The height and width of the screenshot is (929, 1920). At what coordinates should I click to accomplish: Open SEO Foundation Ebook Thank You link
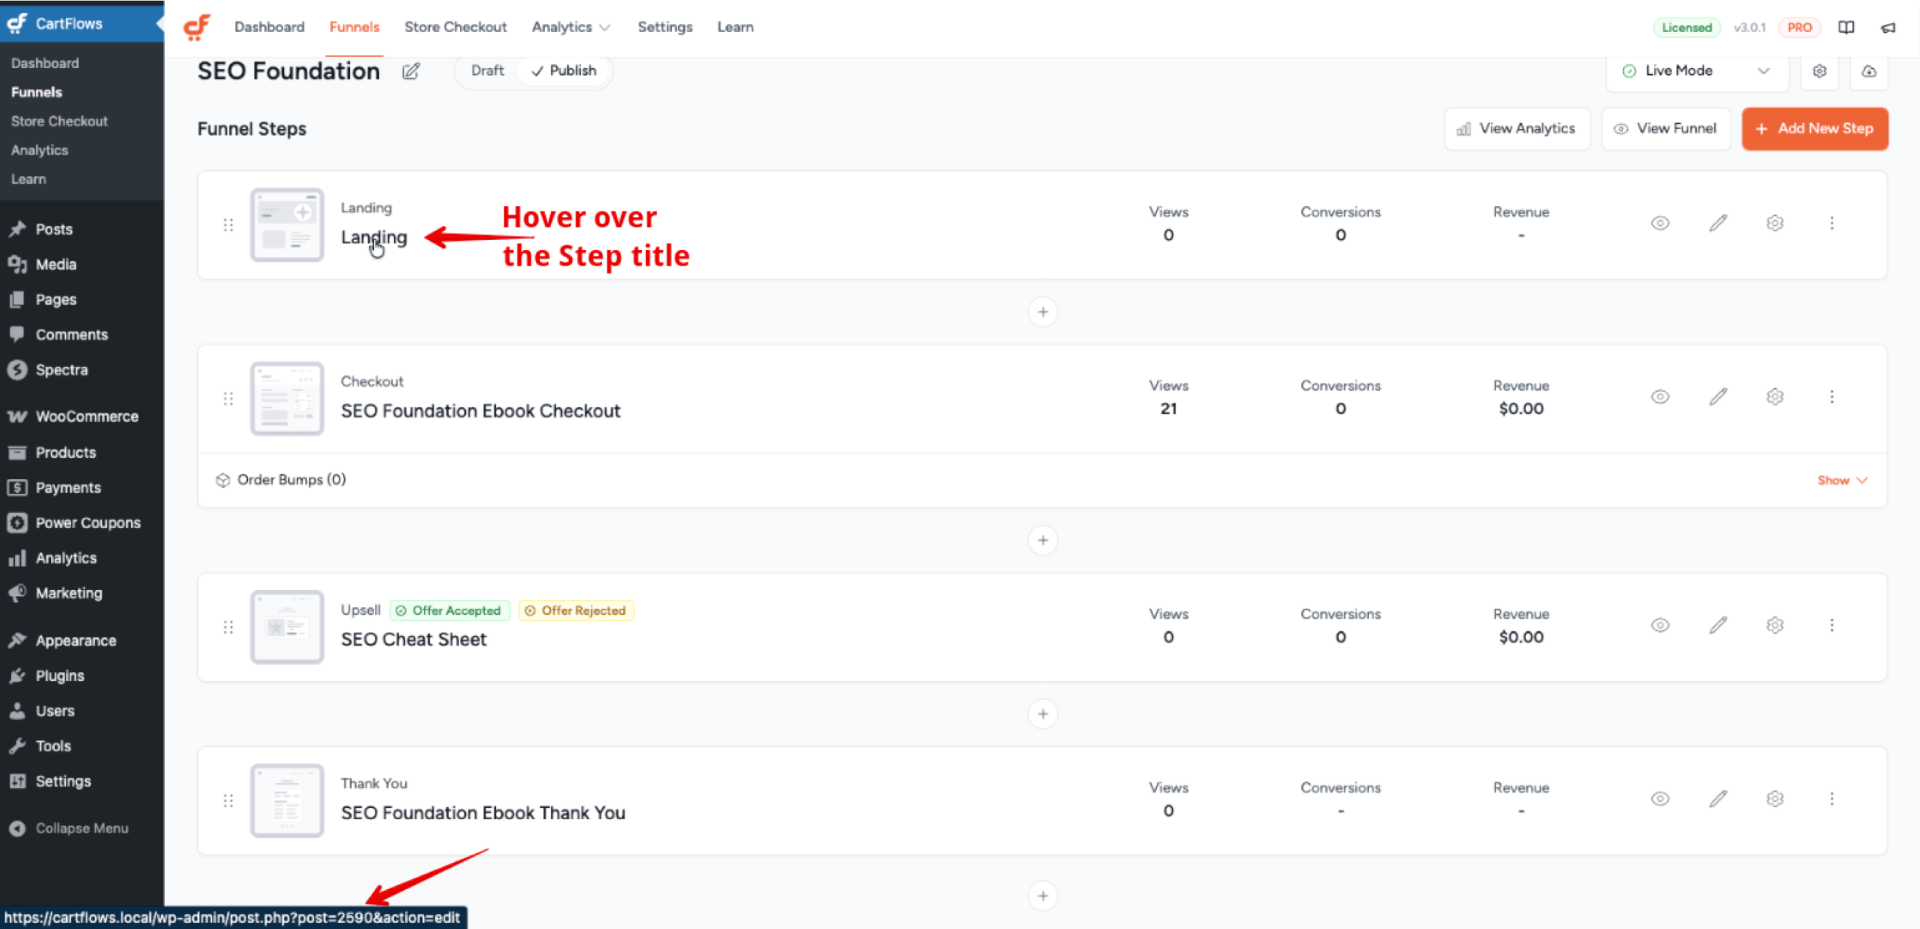coord(483,813)
